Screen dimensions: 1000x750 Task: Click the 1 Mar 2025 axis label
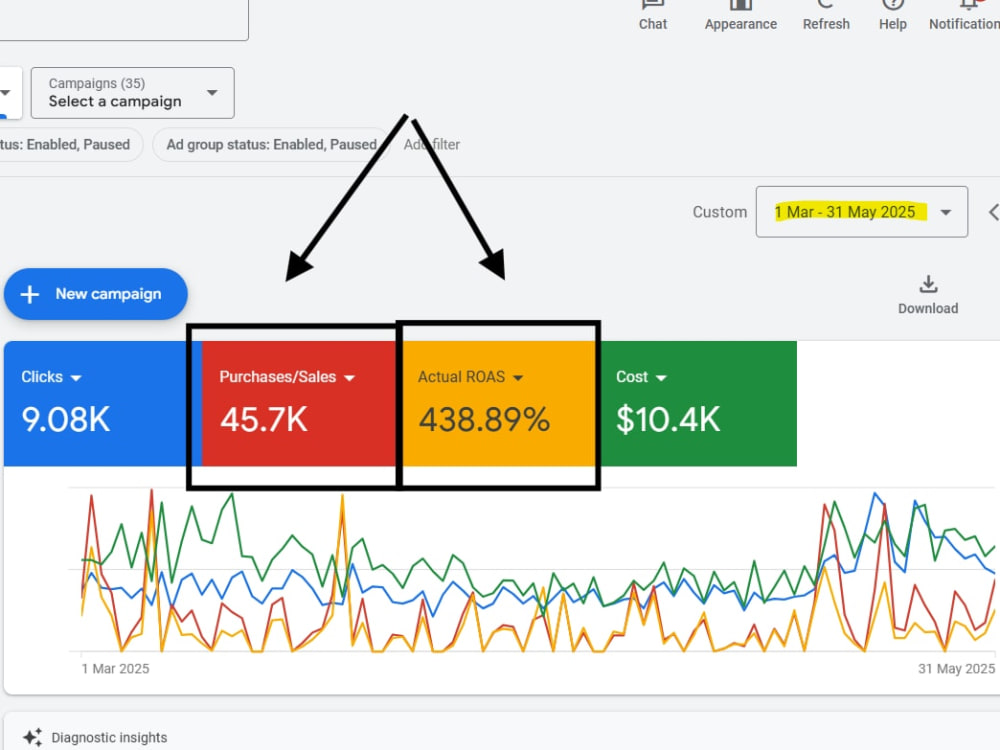115,668
